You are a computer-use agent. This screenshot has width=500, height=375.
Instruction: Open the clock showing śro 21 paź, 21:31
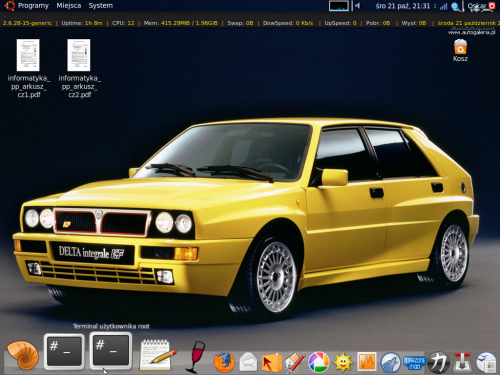point(403,6)
